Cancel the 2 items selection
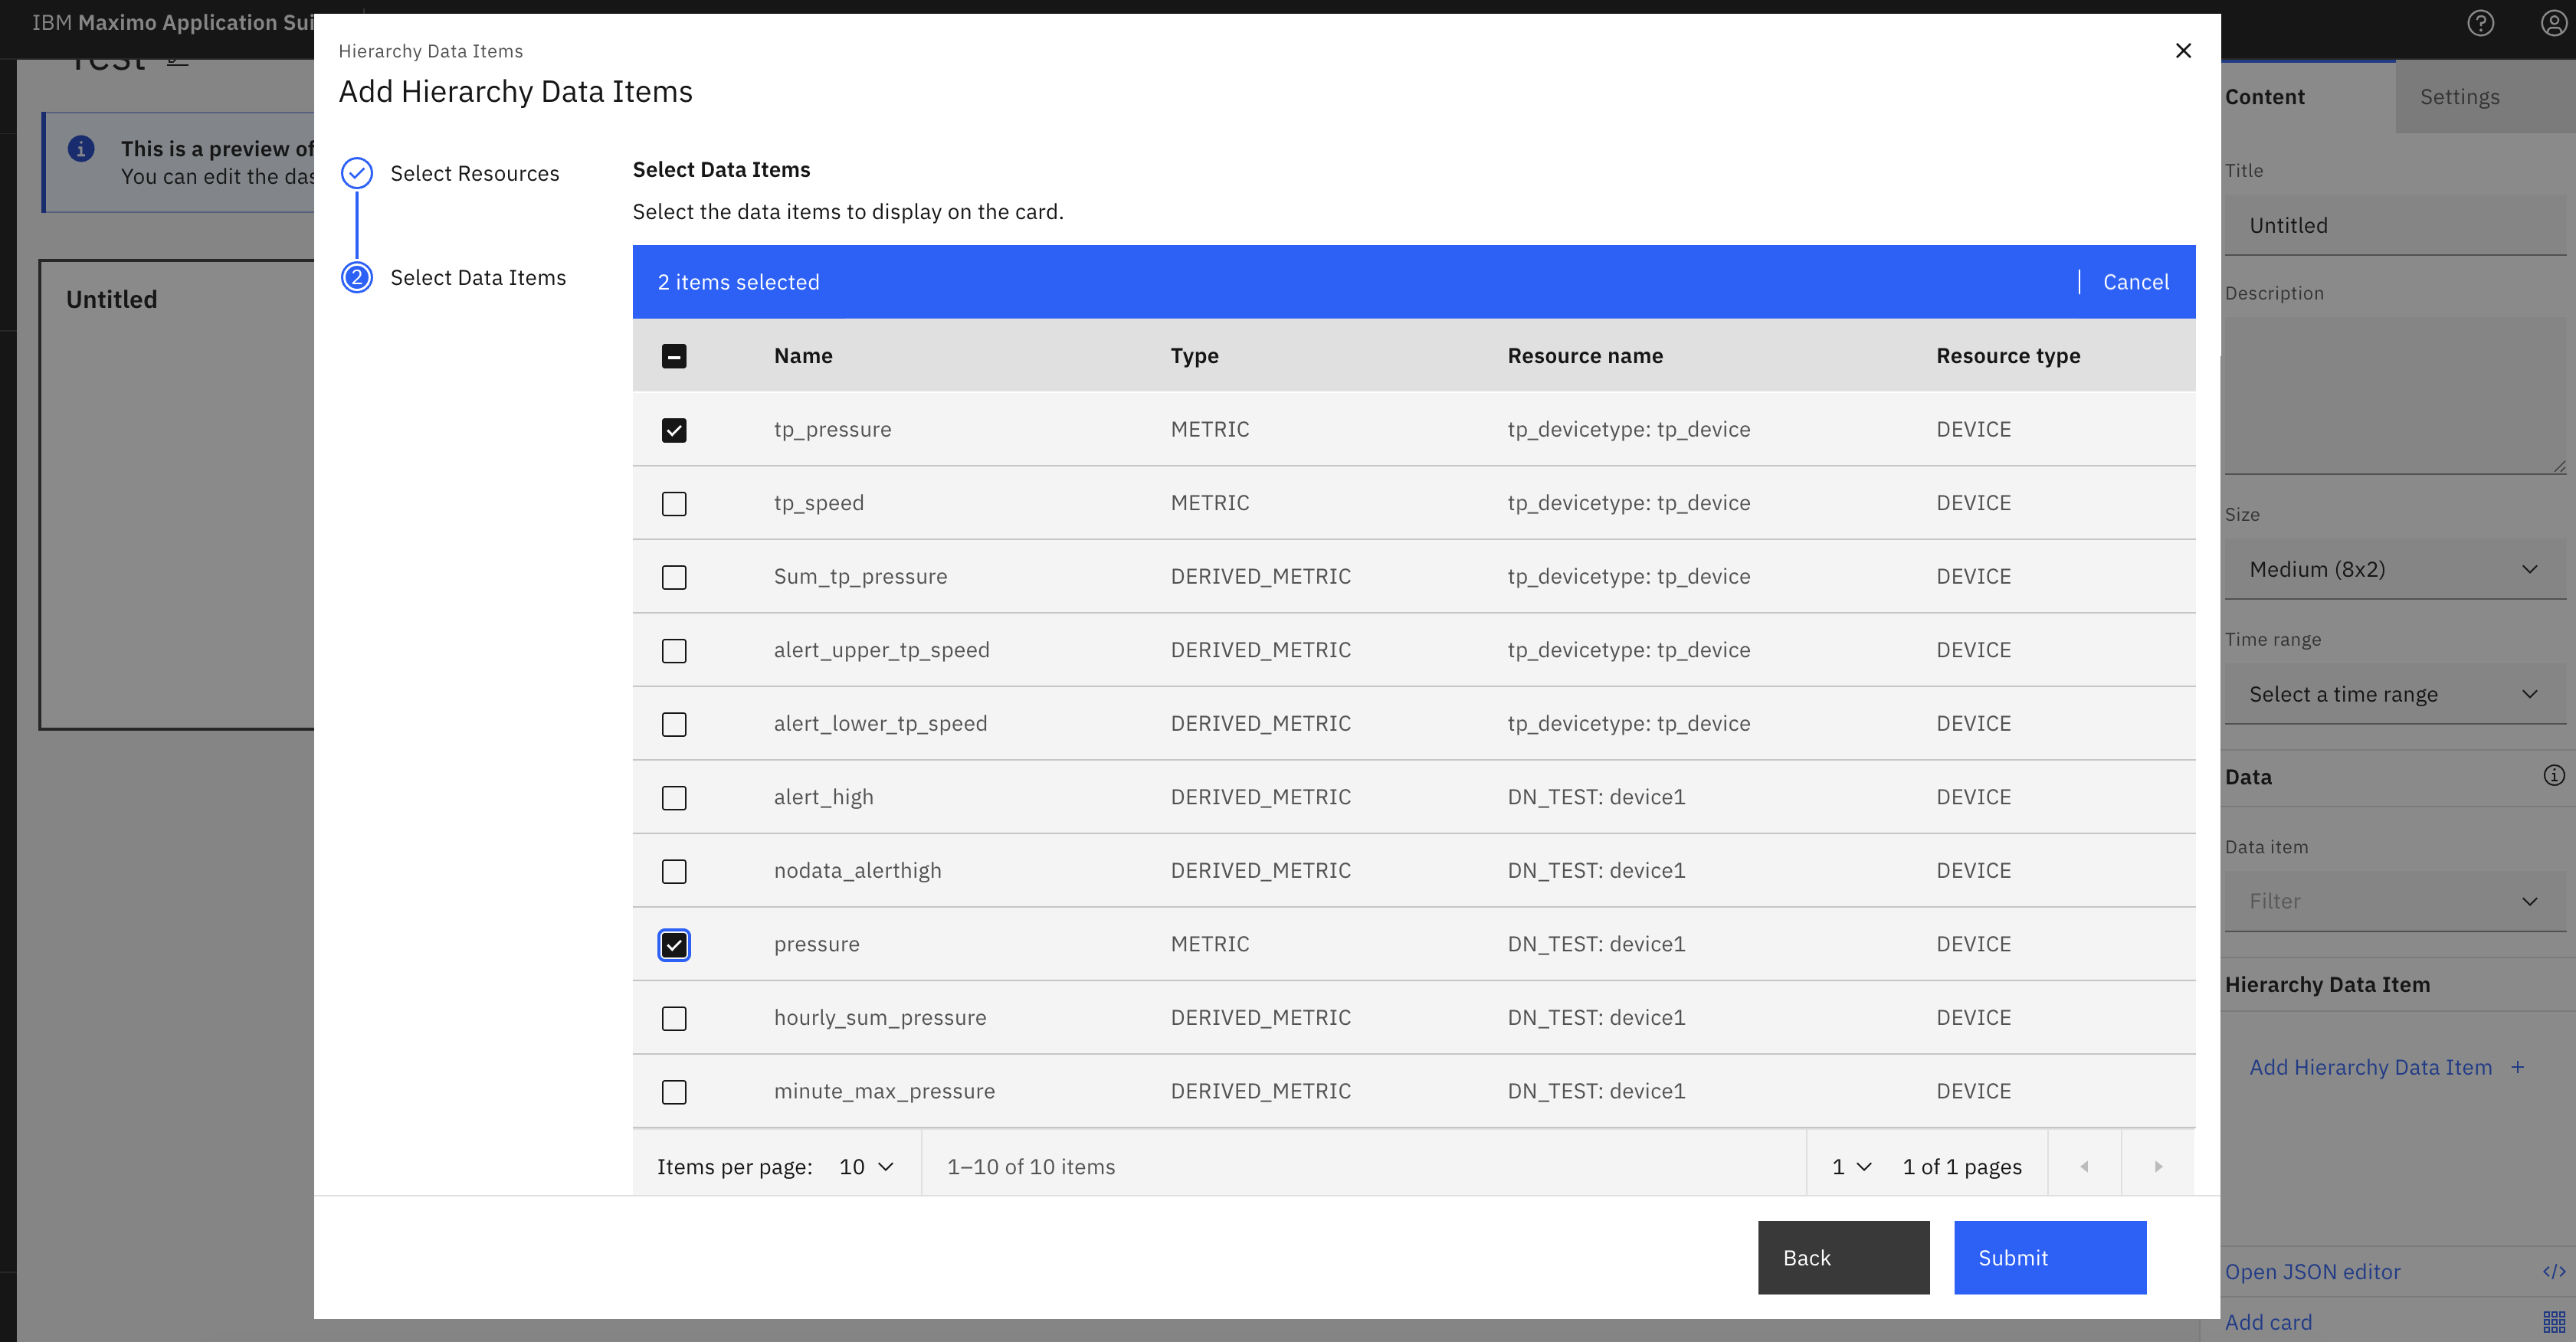2576x1342 pixels. pos(2135,282)
